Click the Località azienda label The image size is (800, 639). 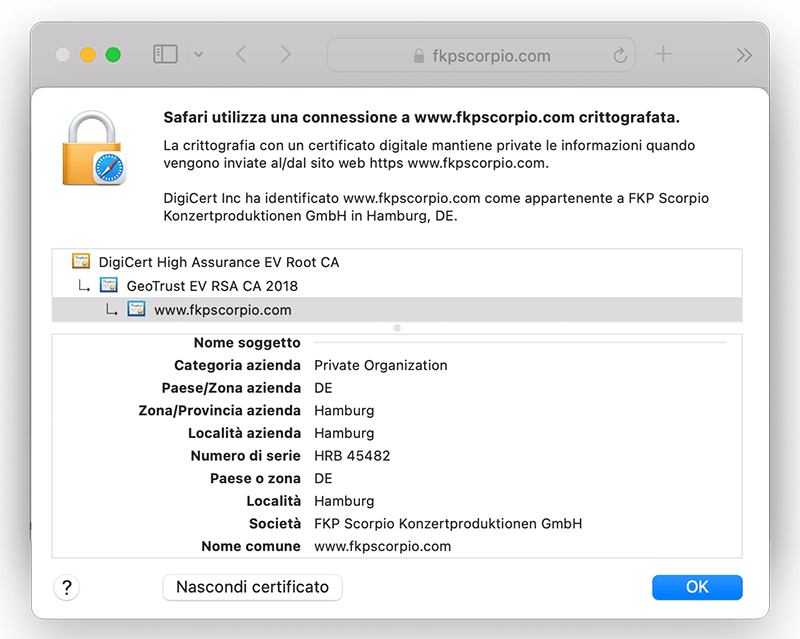point(244,433)
